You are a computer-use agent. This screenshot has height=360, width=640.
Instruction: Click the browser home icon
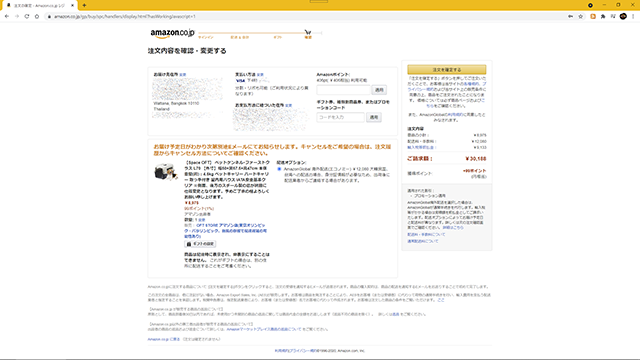37,16
